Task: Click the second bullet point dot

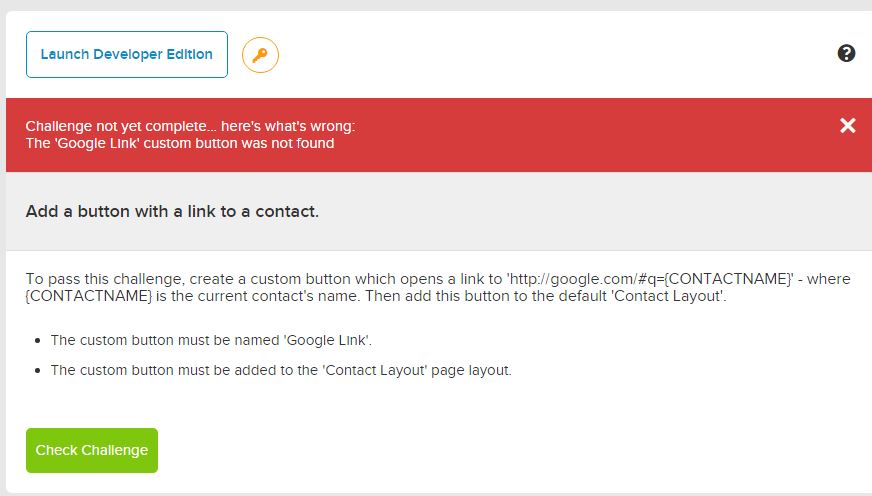Action: pos(36,371)
